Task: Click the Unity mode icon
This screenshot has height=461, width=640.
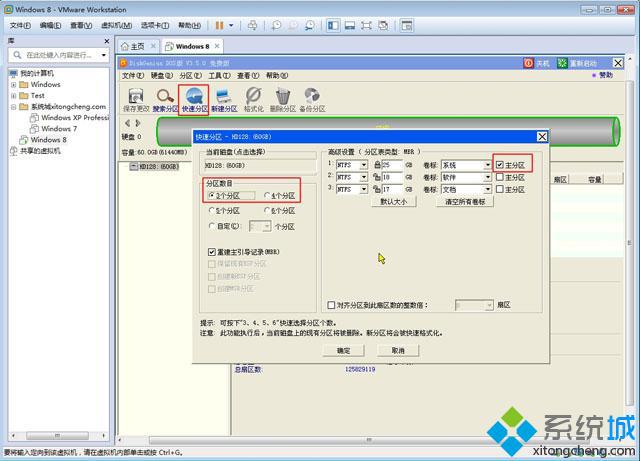Action: point(383,25)
